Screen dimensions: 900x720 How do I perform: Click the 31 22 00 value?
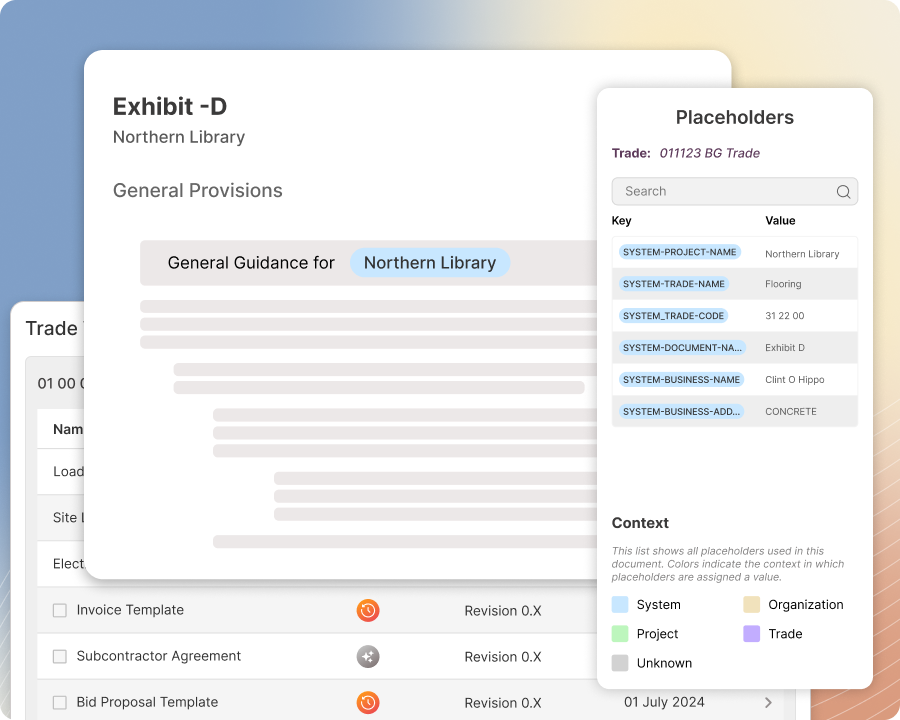(x=785, y=316)
